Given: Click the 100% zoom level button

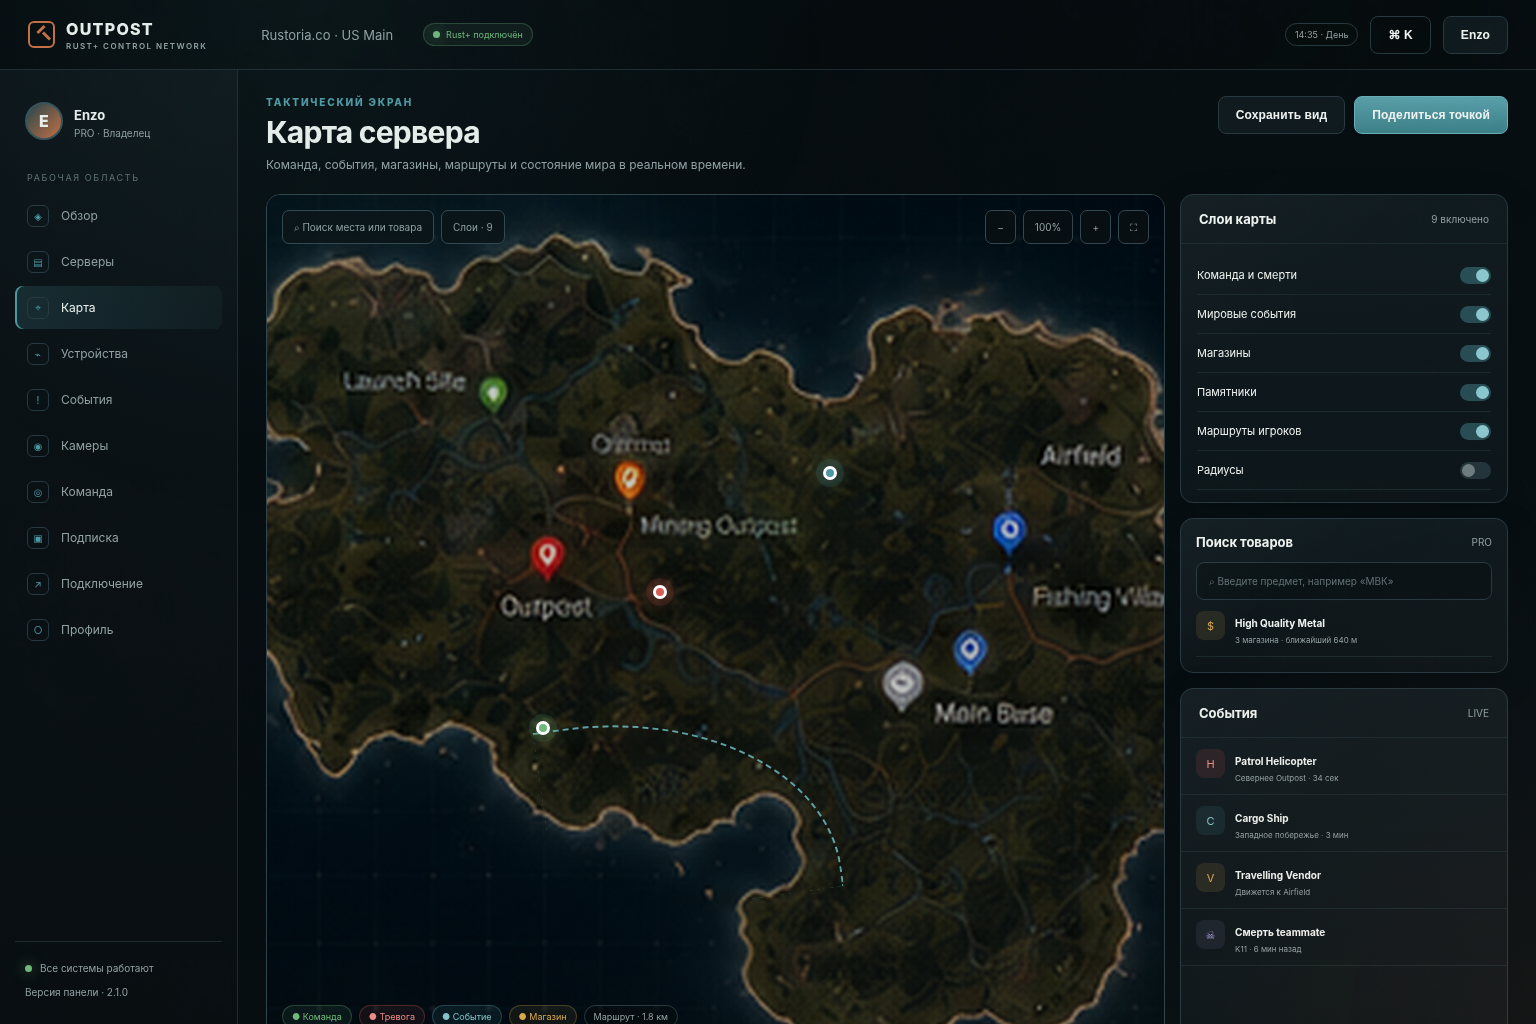Looking at the screenshot, I should pos(1048,227).
